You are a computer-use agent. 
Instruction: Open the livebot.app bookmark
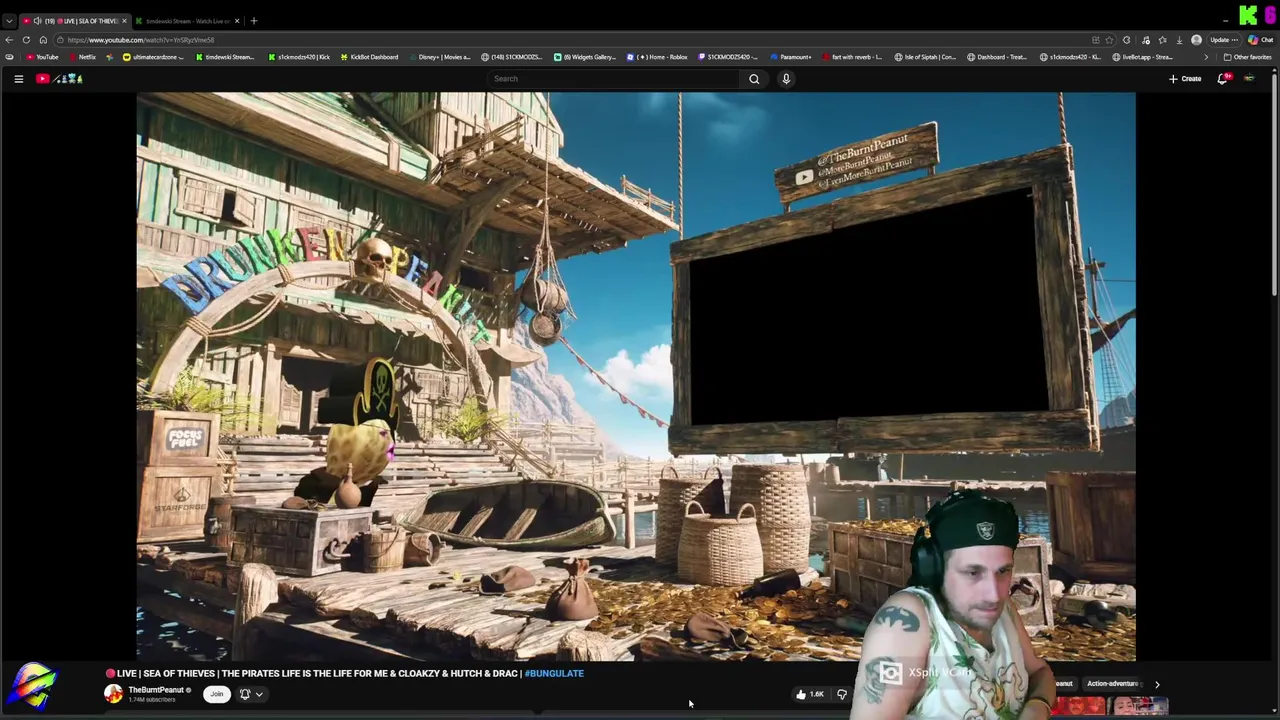(x=1143, y=57)
